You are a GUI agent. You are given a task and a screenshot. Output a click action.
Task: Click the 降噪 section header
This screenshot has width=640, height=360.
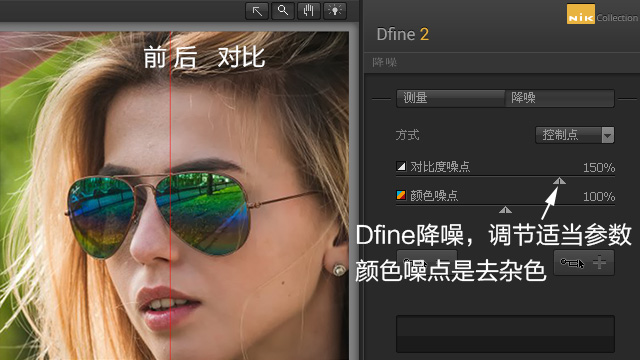384,62
